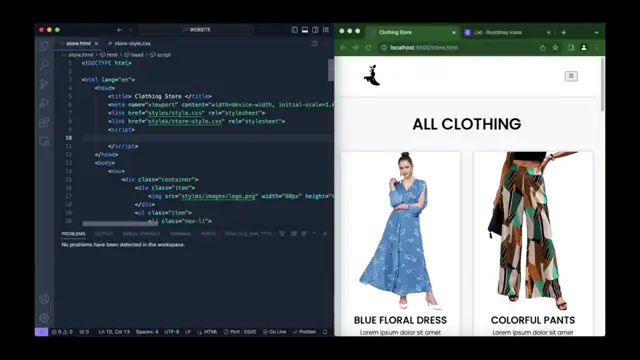The image size is (640, 360).
Task: Open the customize layout button
Action: [326, 30]
